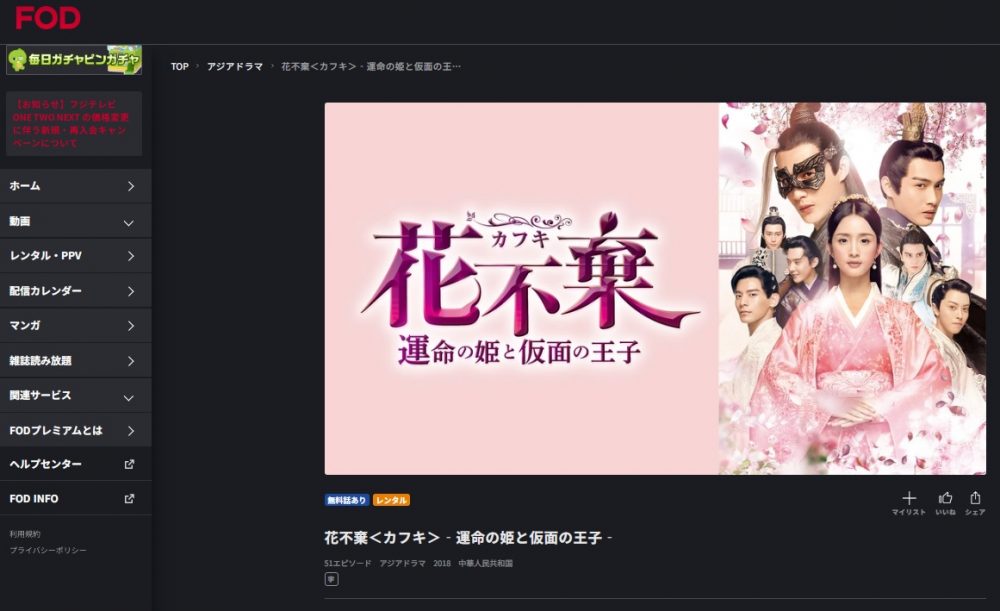Open the レンタル・PPV menu item

(75, 256)
